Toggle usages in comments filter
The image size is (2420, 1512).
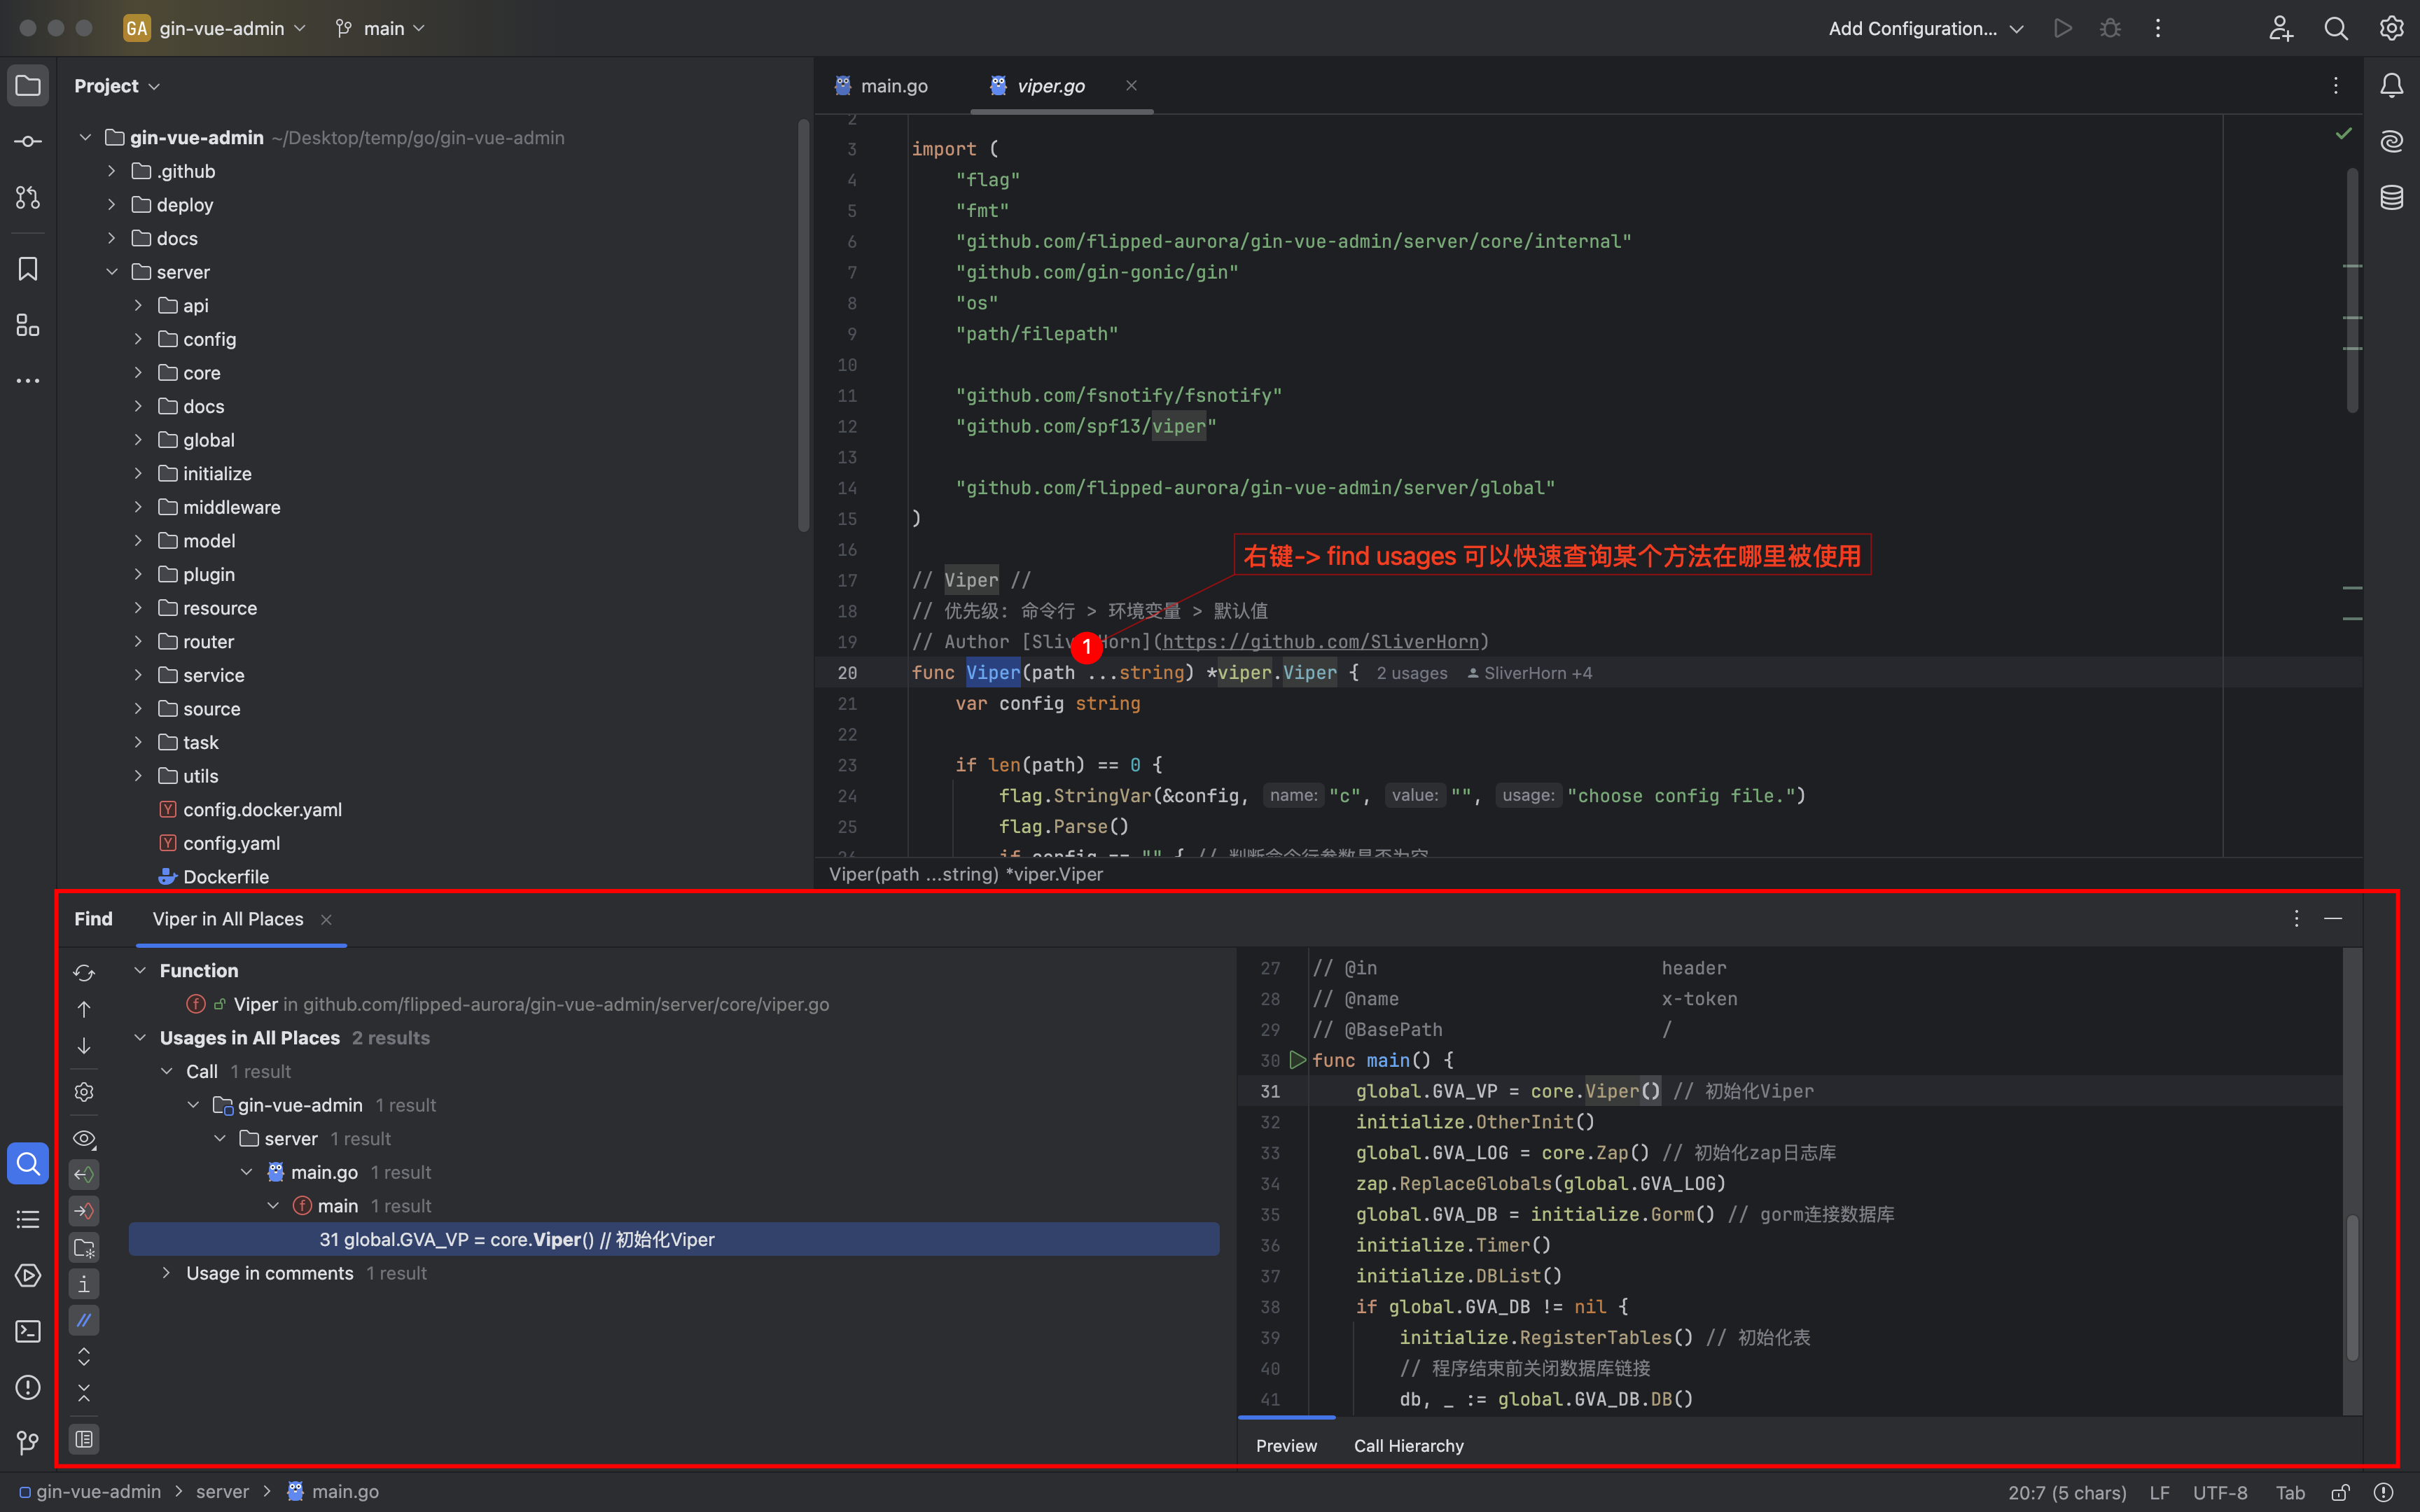tap(84, 1320)
